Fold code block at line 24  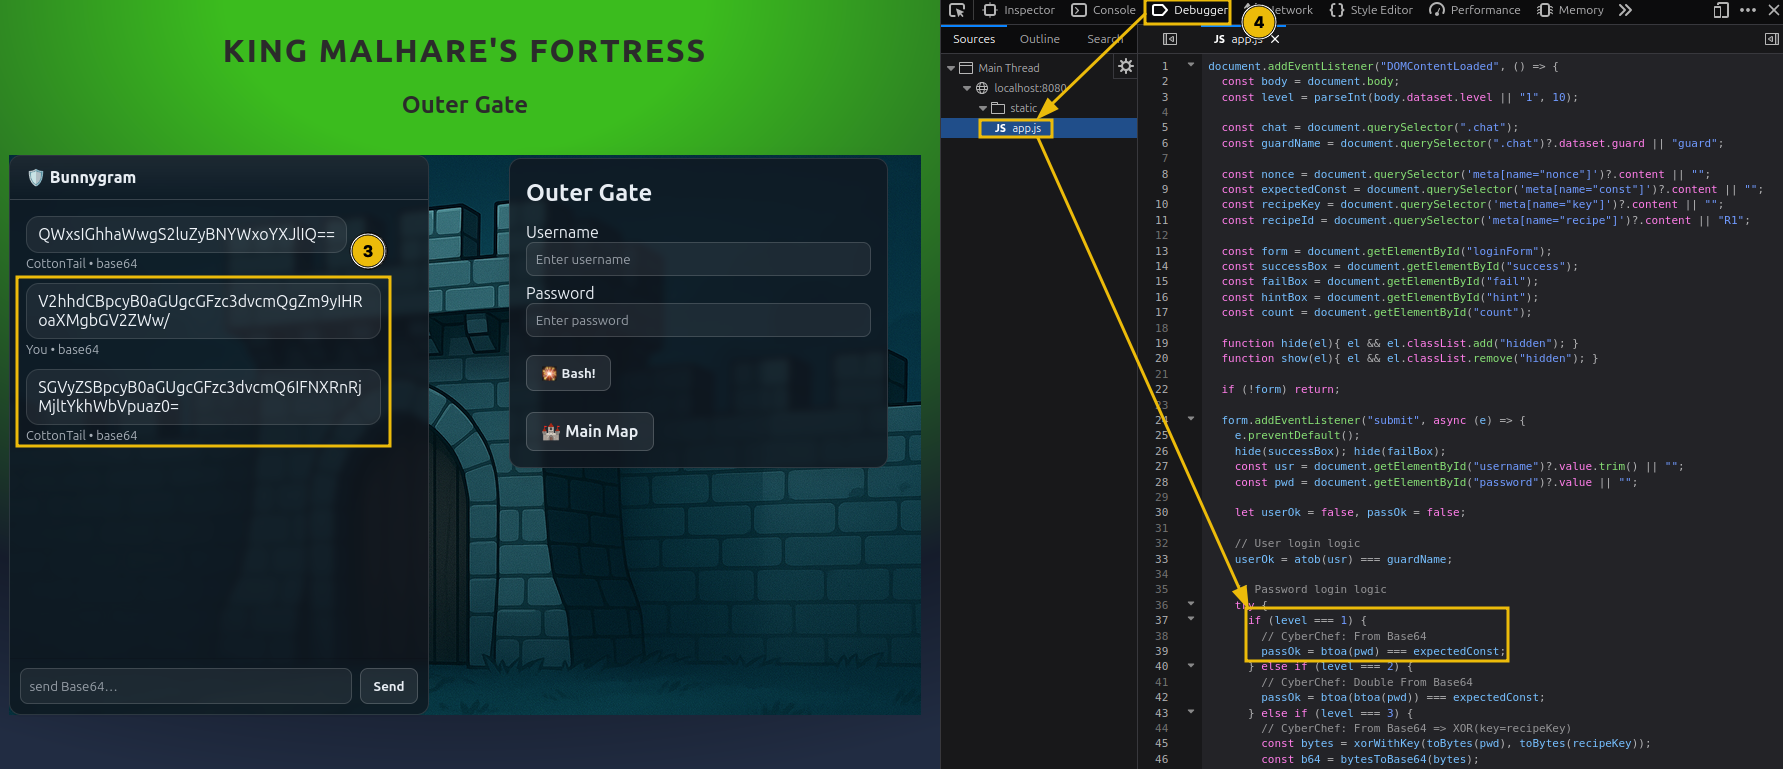click(1191, 419)
